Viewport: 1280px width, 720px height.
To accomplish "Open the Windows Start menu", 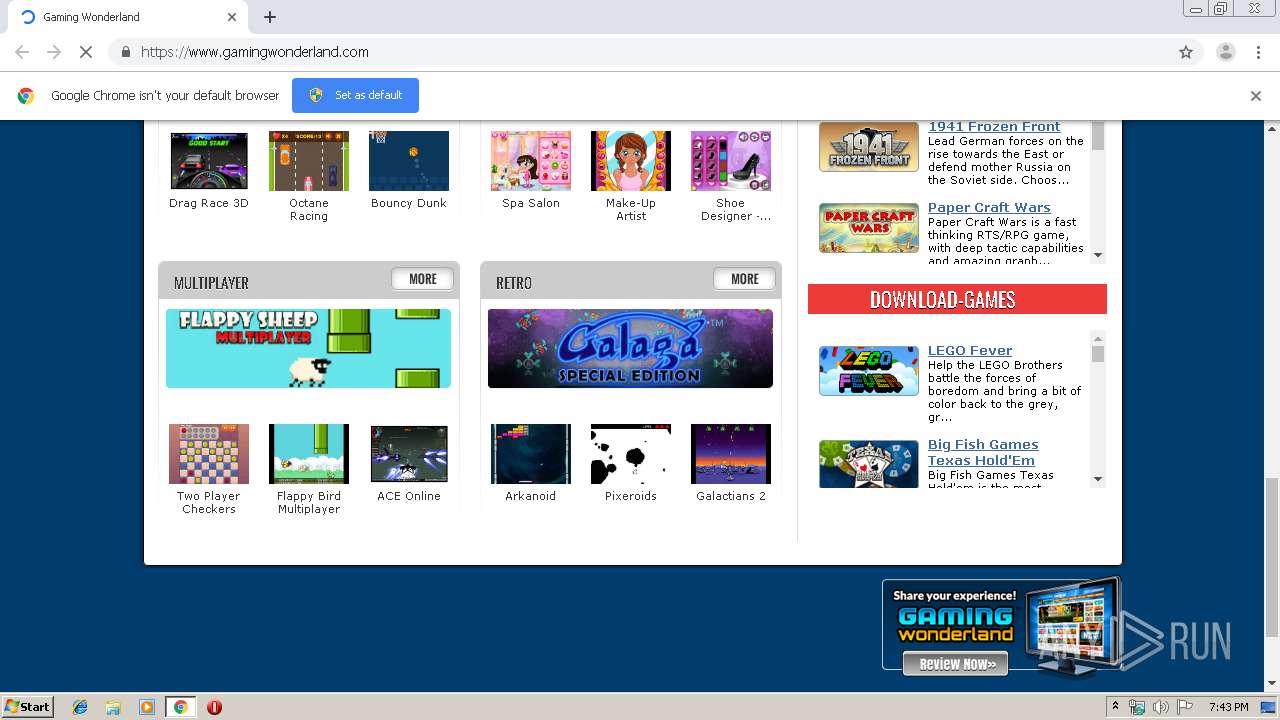I will click(27, 706).
